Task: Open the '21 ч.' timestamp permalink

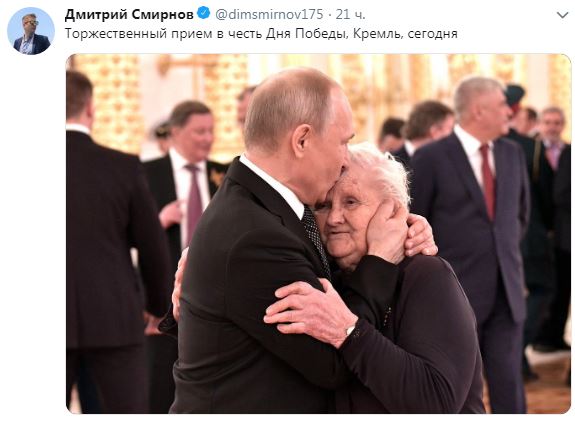Action: coord(351,15)
